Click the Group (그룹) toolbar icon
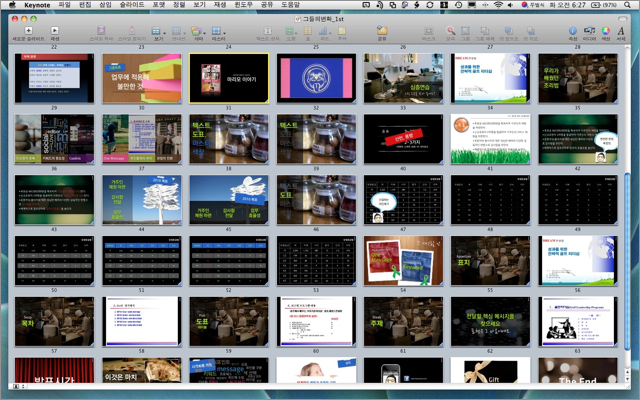This screenshot has width=640, height=400. tap(465, 31)
